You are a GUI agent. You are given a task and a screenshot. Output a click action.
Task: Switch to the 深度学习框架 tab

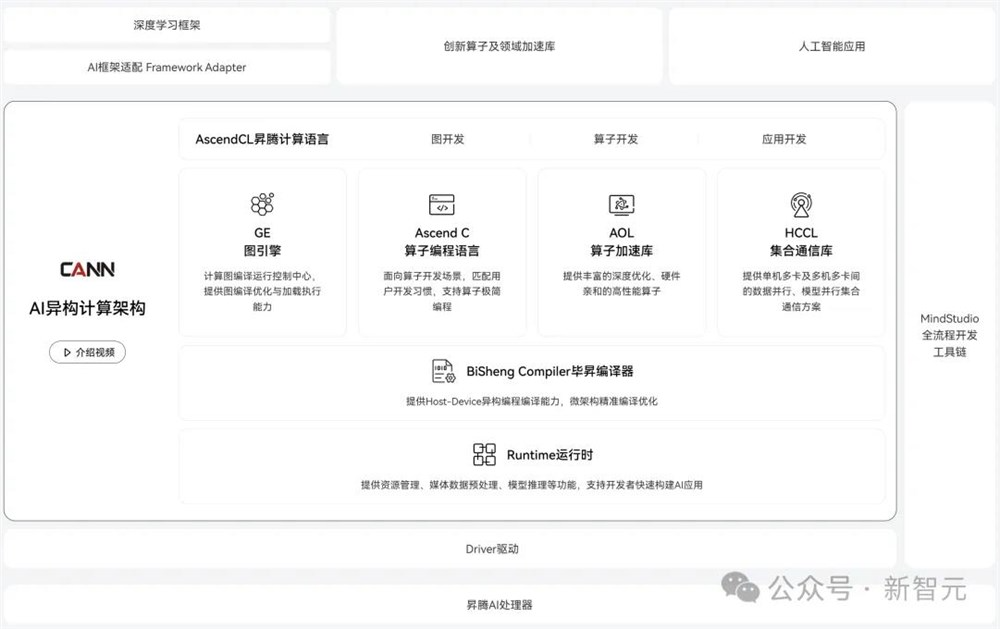point(165,23)
